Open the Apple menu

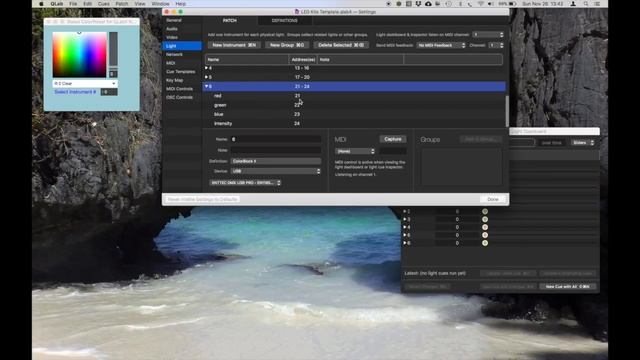41,4
